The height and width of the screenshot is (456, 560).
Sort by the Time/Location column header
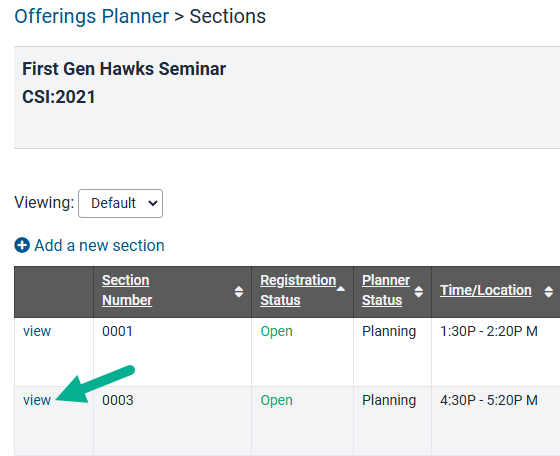486,290
